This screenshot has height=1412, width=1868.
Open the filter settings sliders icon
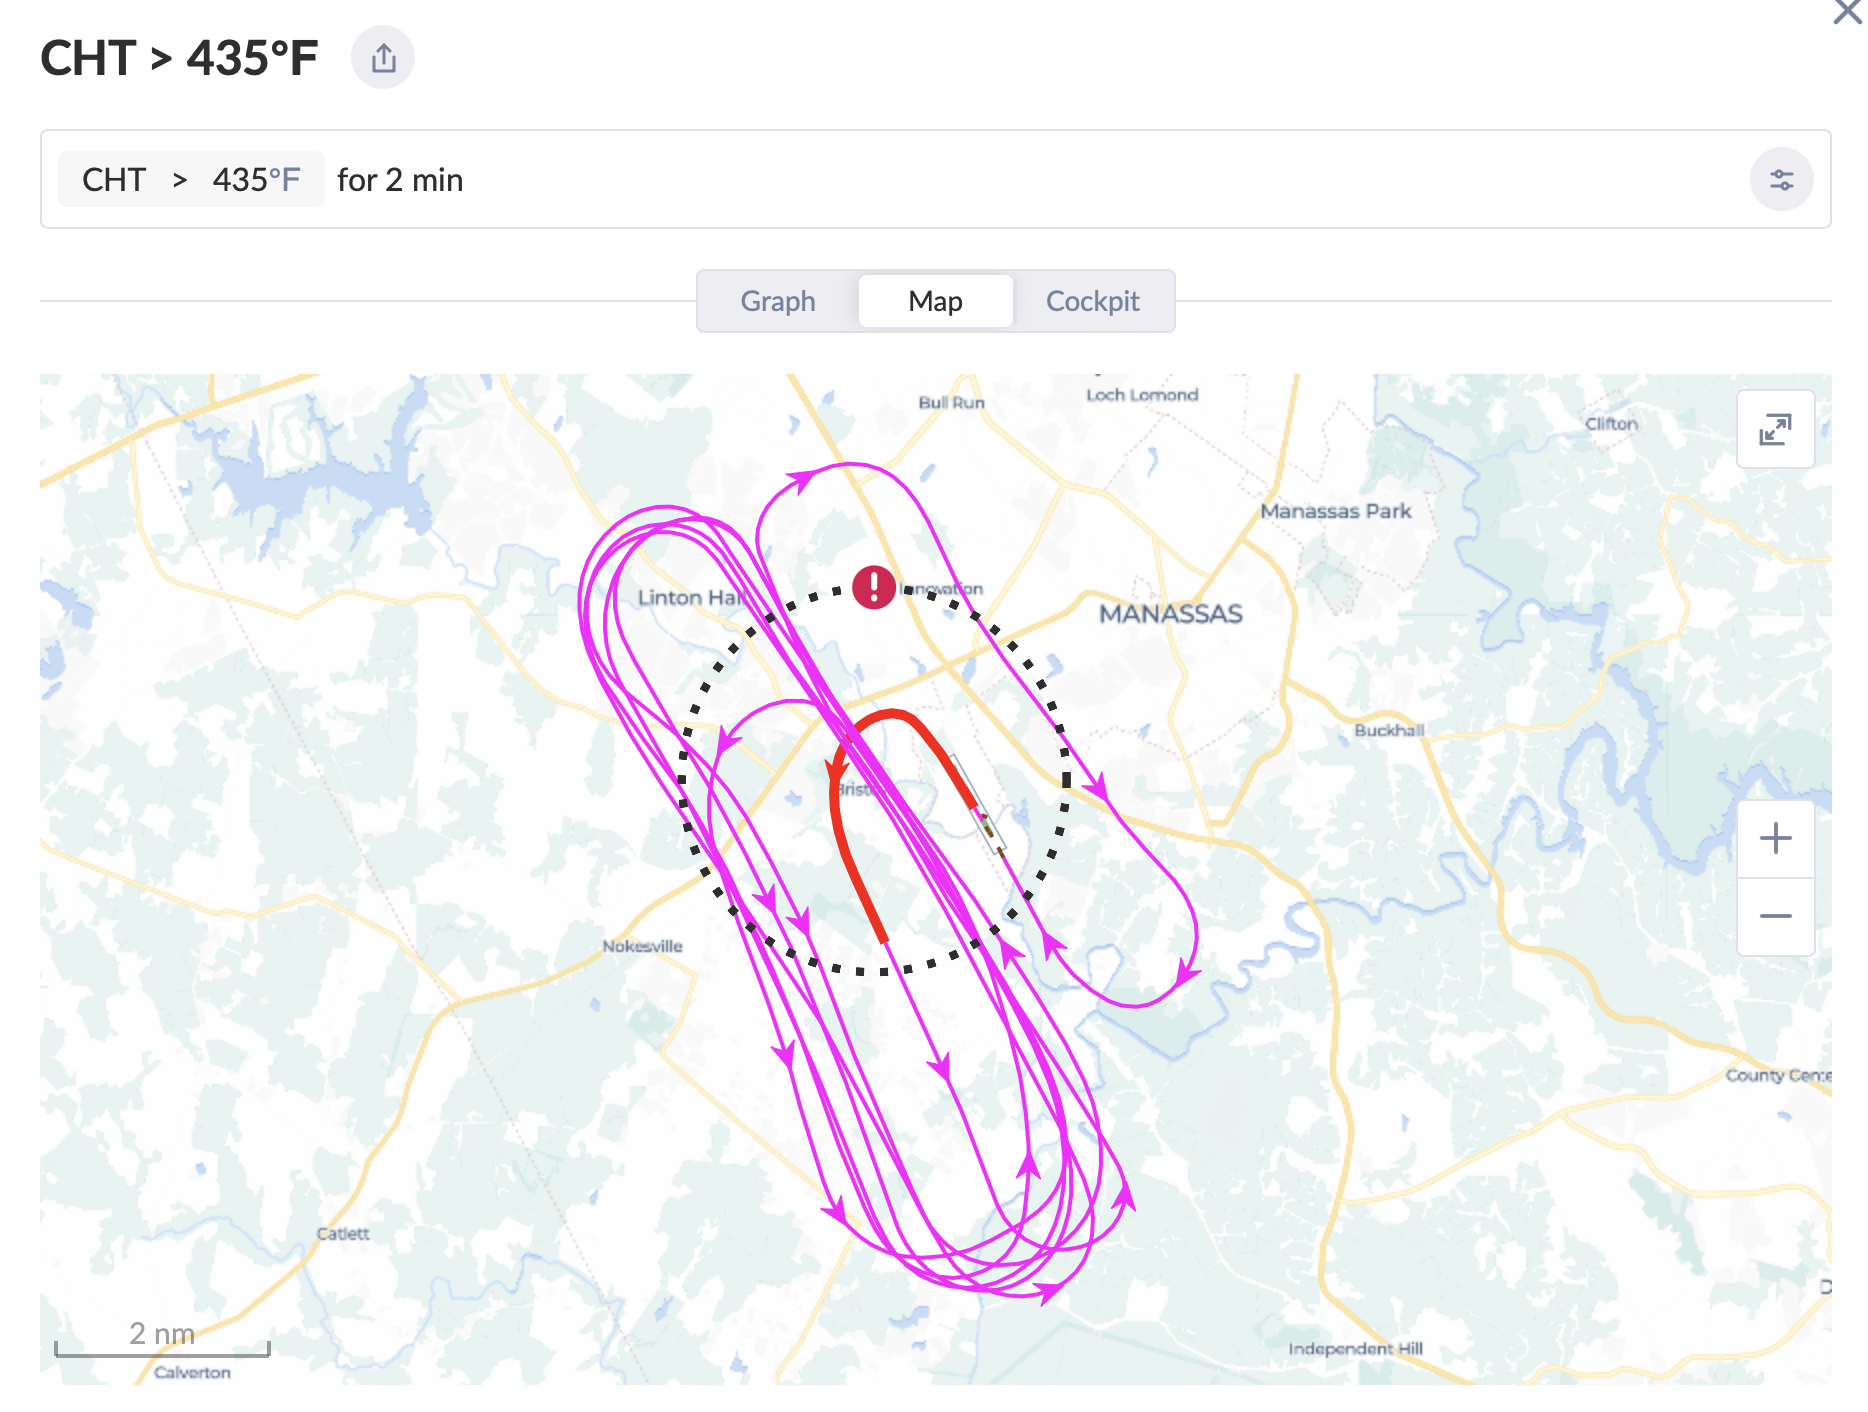[1781, 179]
